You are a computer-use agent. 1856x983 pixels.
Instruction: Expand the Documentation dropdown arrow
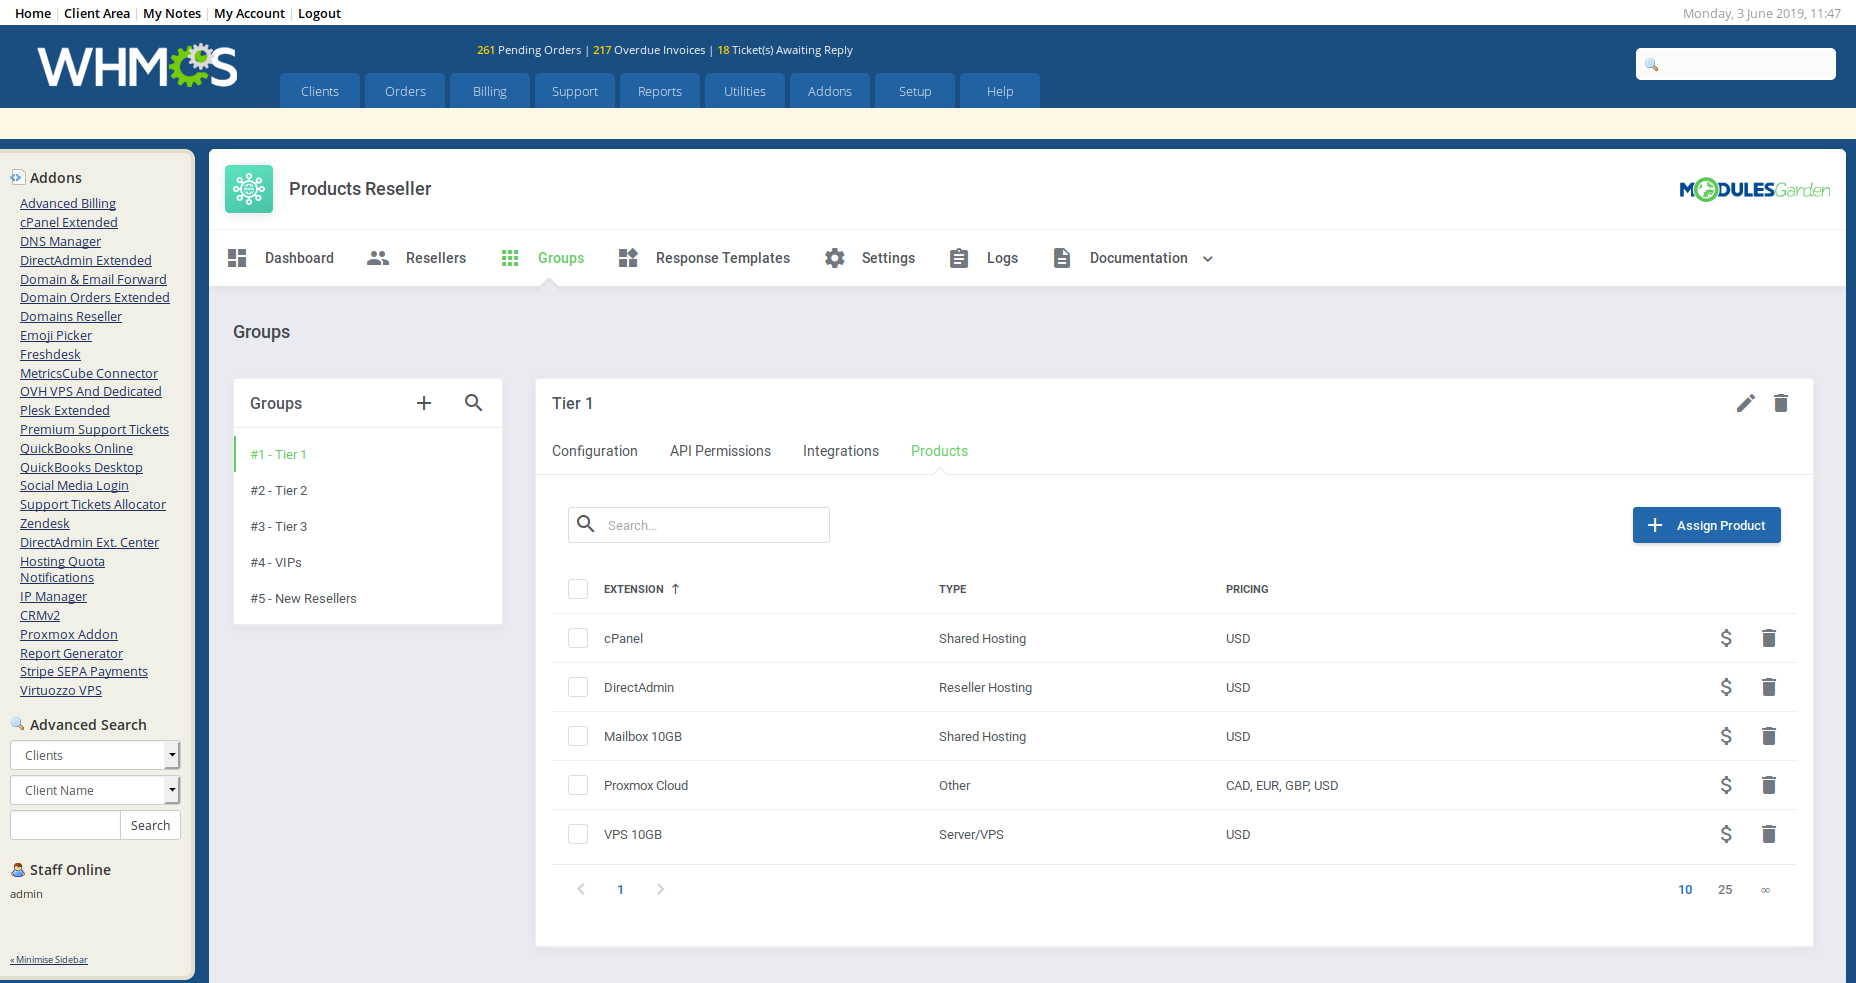[1208, 259]
